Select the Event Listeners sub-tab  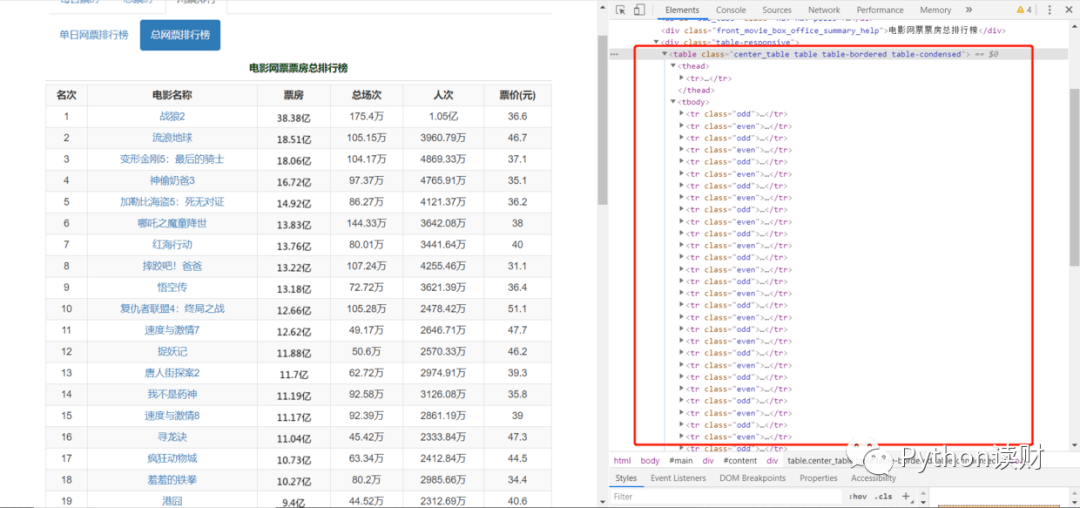[x=678, y=478]
